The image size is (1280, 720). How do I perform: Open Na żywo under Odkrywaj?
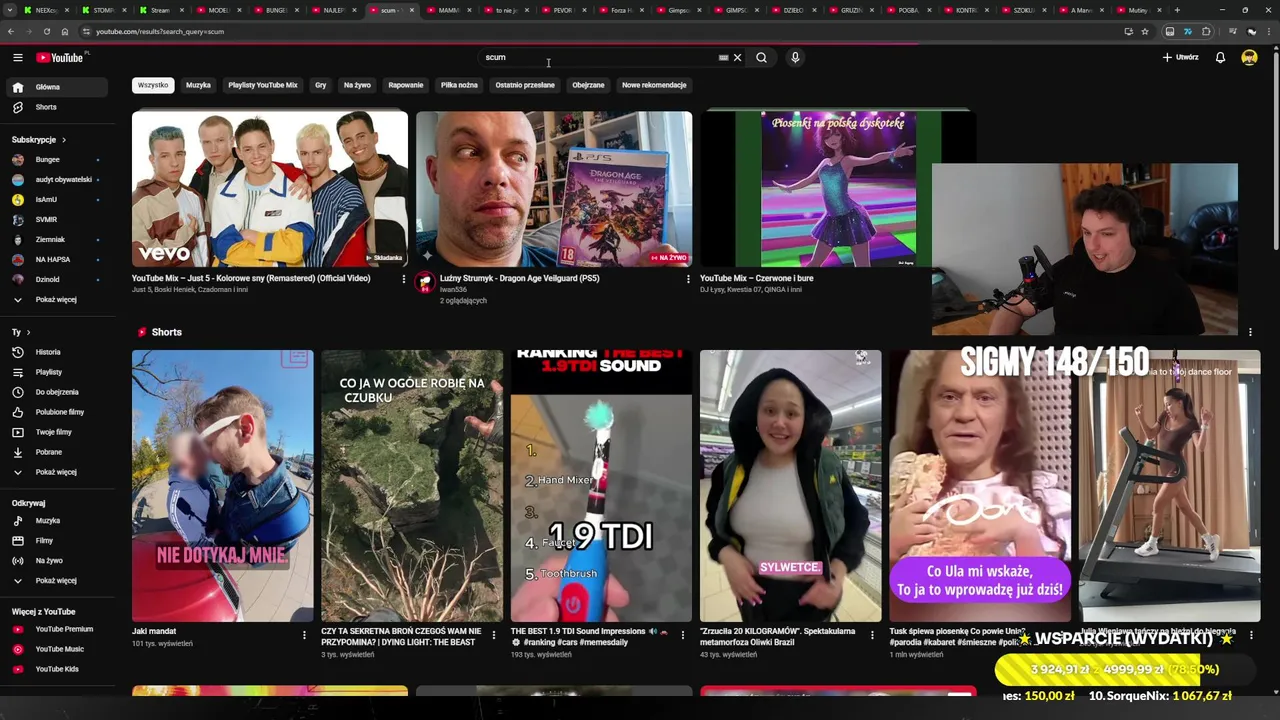[x=56, y=561]
